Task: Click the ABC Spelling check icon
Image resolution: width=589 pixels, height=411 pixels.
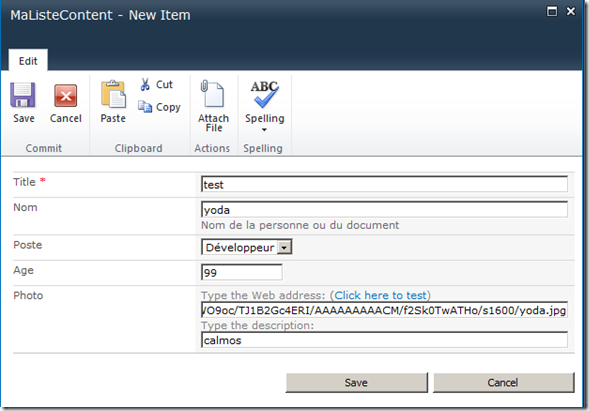Action: [264, 94]
